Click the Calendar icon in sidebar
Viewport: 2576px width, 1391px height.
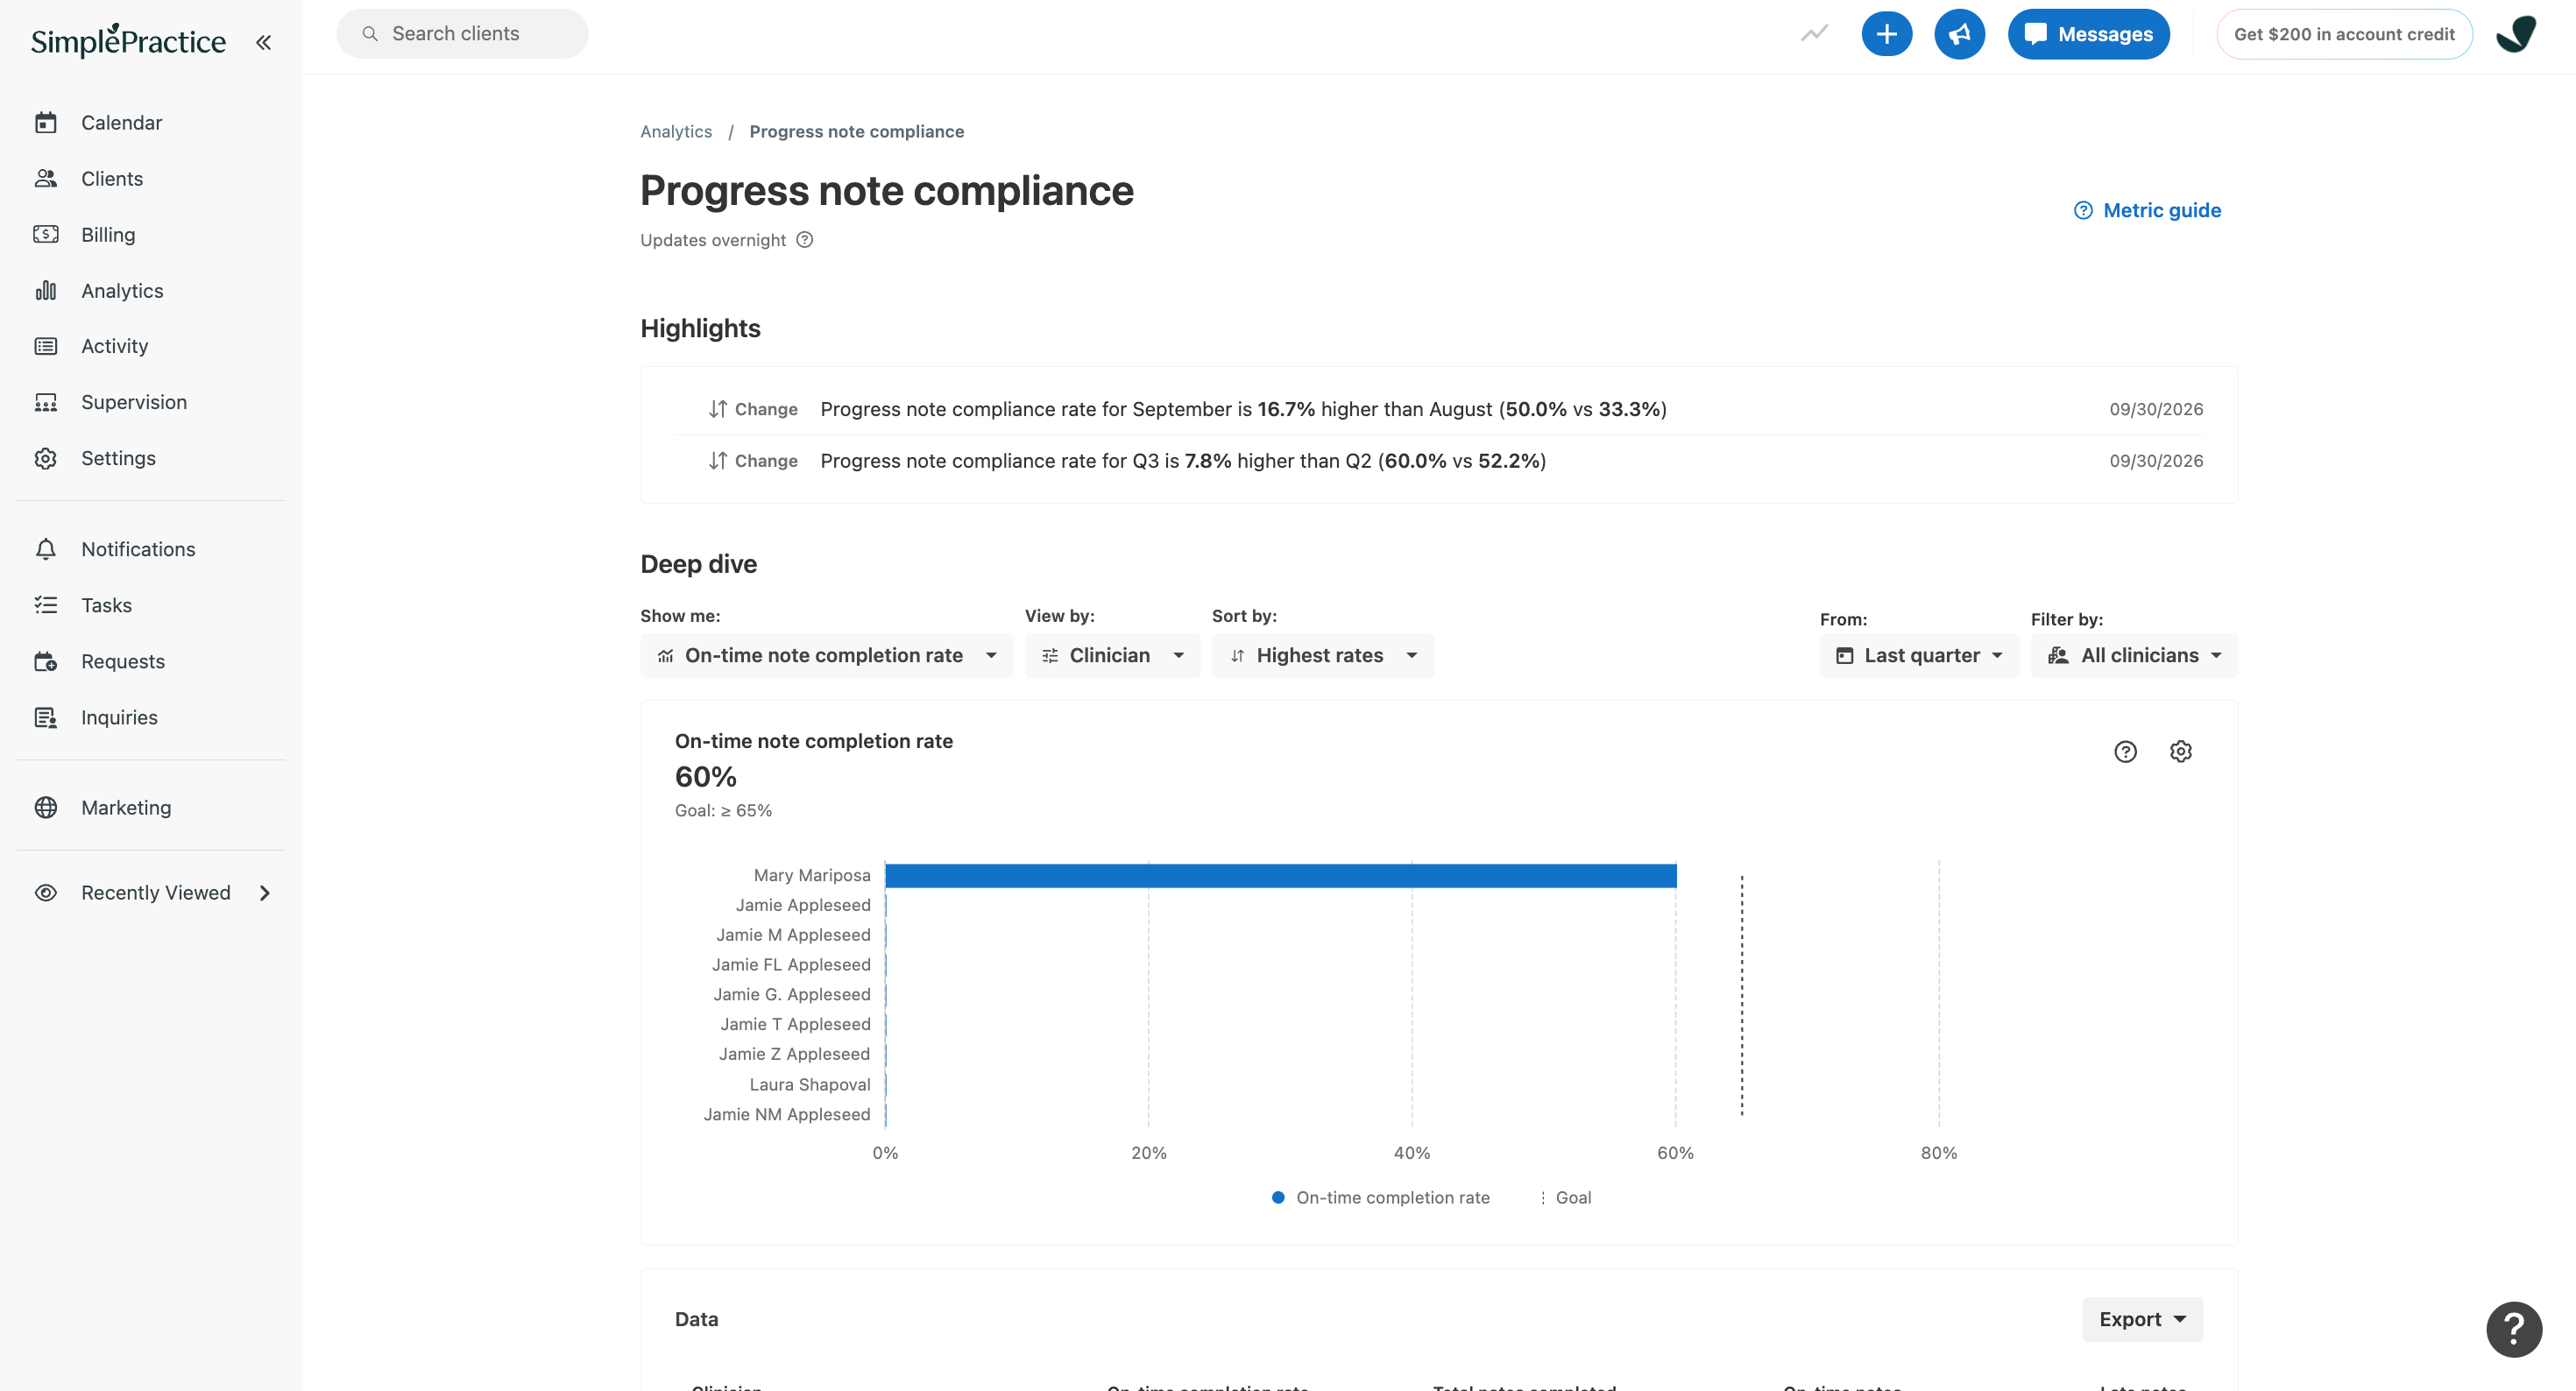tap(46, 123)
